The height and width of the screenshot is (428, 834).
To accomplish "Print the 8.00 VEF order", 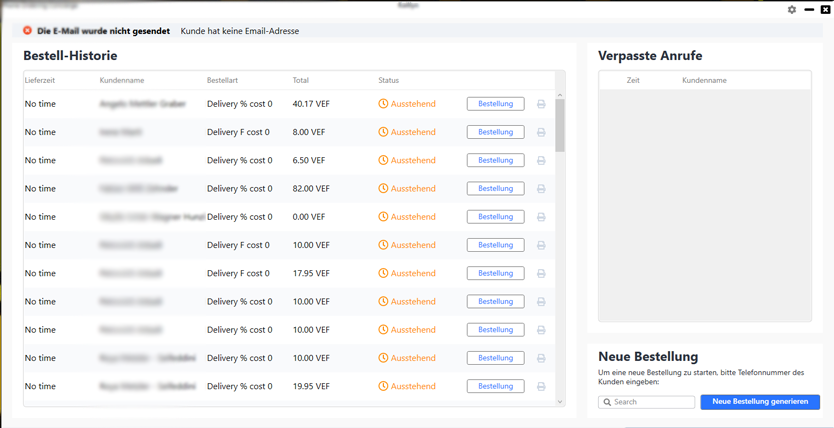I will tap(541, 132).
